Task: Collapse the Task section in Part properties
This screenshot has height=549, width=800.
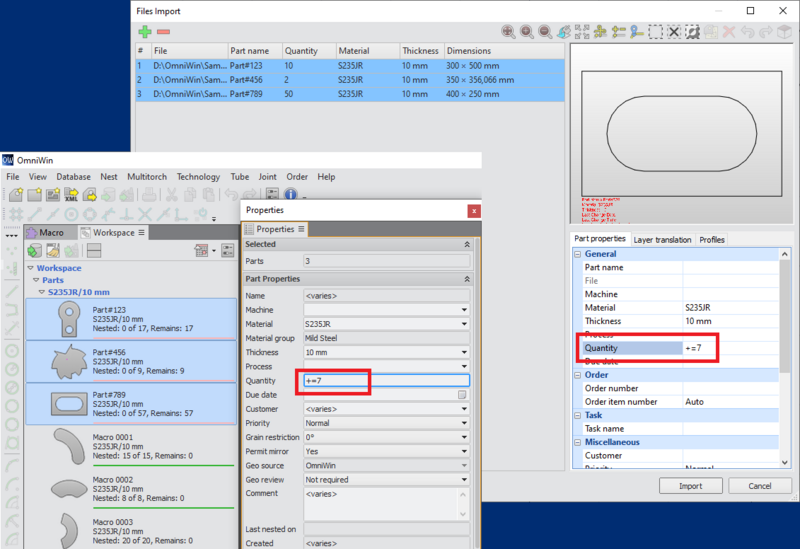Action: point(578,415)
